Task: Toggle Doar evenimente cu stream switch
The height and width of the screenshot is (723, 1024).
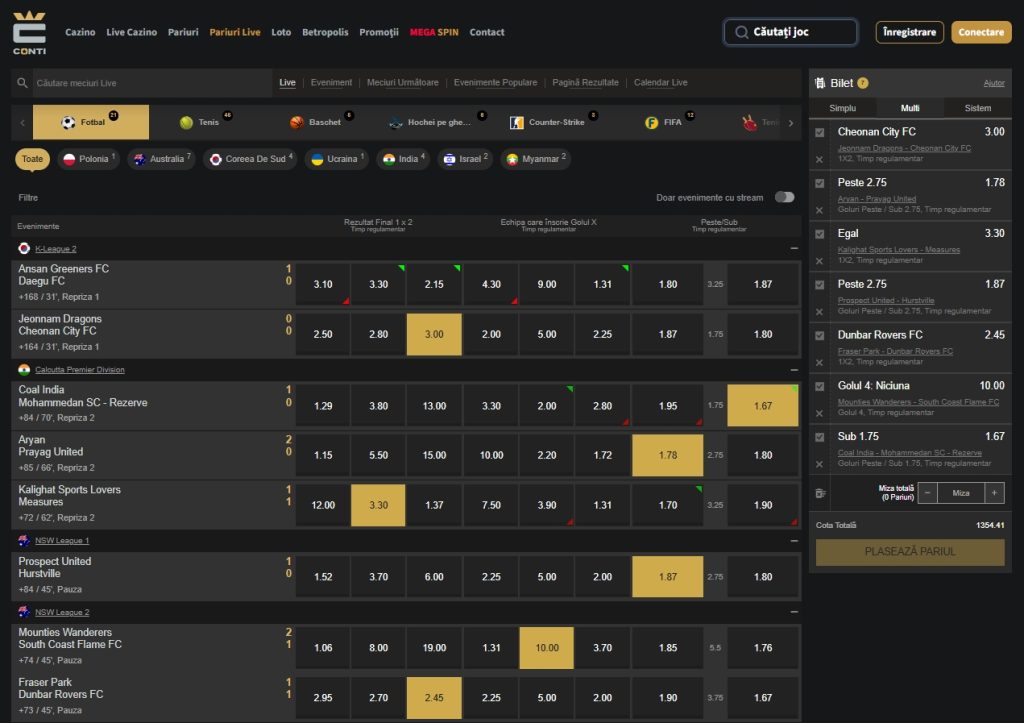Action: click(784, 197)
